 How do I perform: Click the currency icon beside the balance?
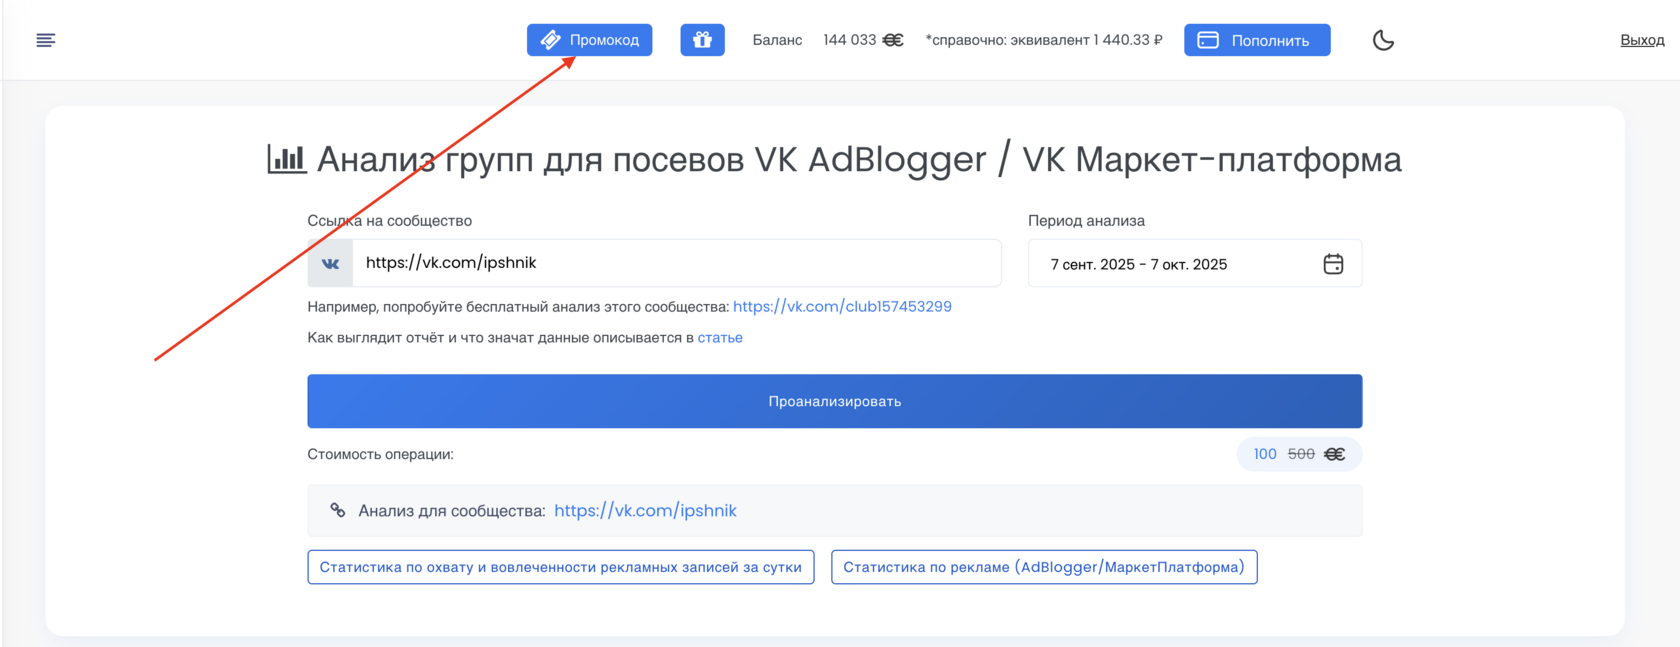pyautogui.click(x=893, y=40)
